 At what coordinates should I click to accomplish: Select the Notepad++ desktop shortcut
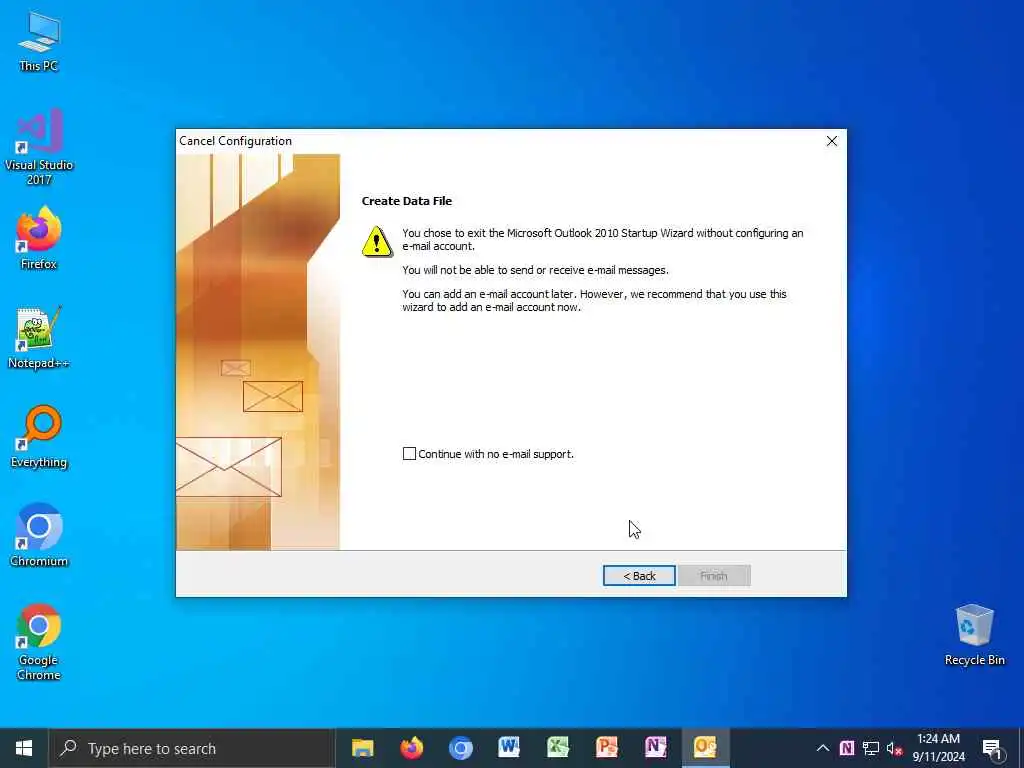(39, 338)
